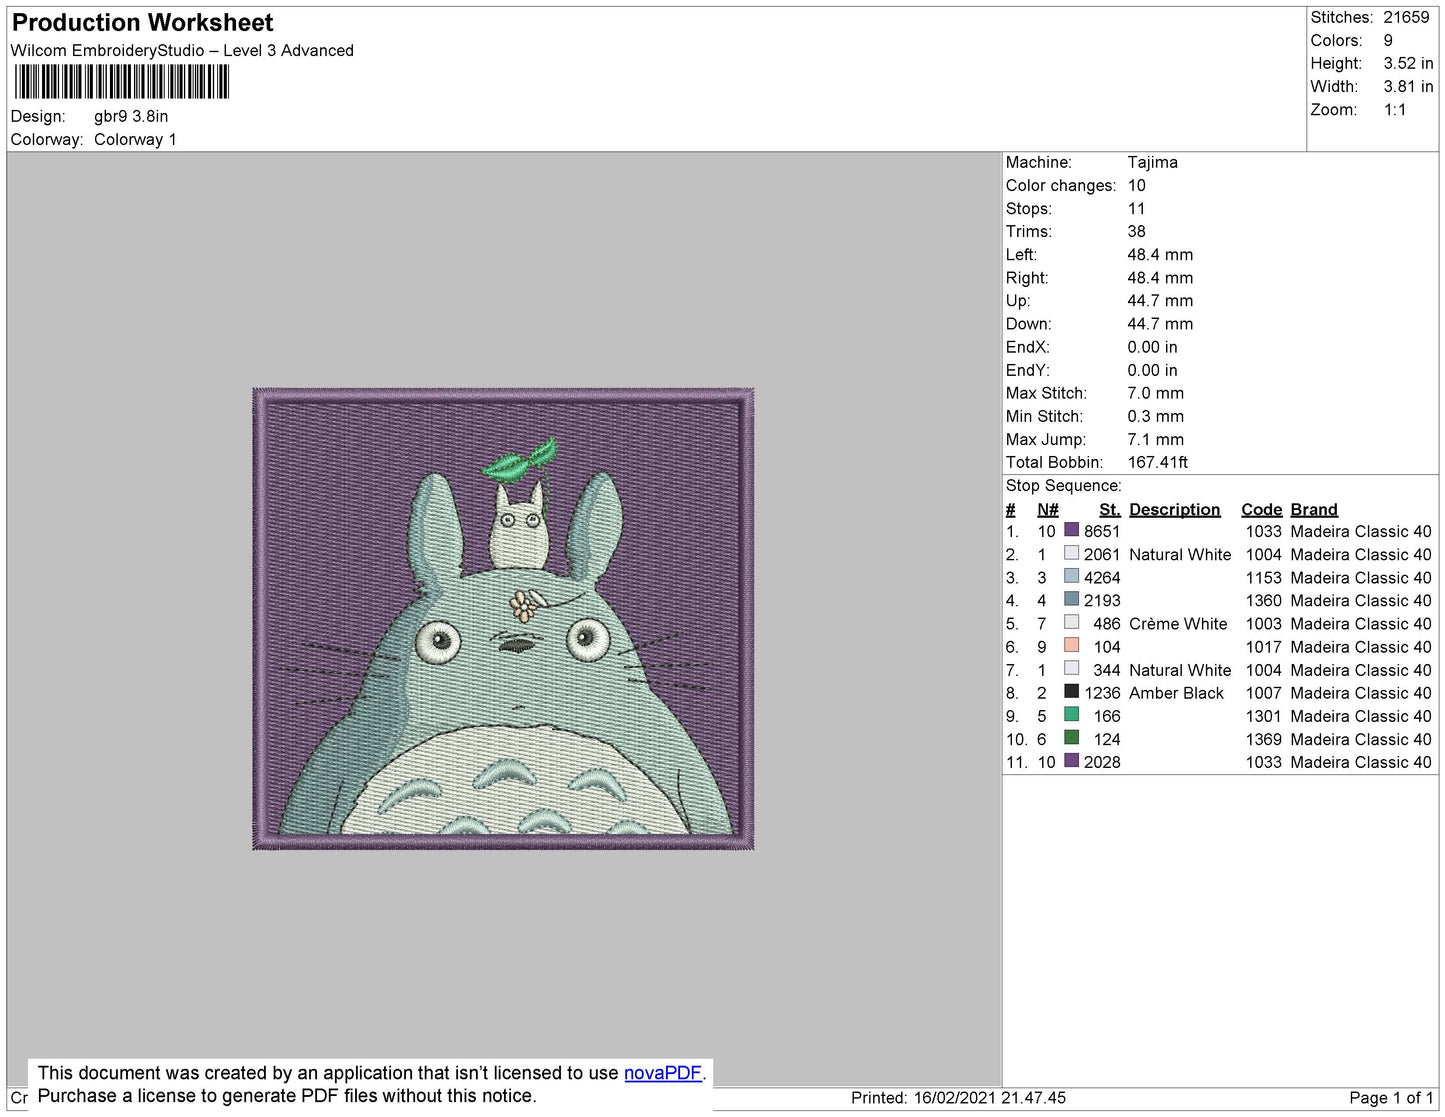Click the Crème White thread swatch
This screenshot has width=1445, height=1117.
(1071, 622)
